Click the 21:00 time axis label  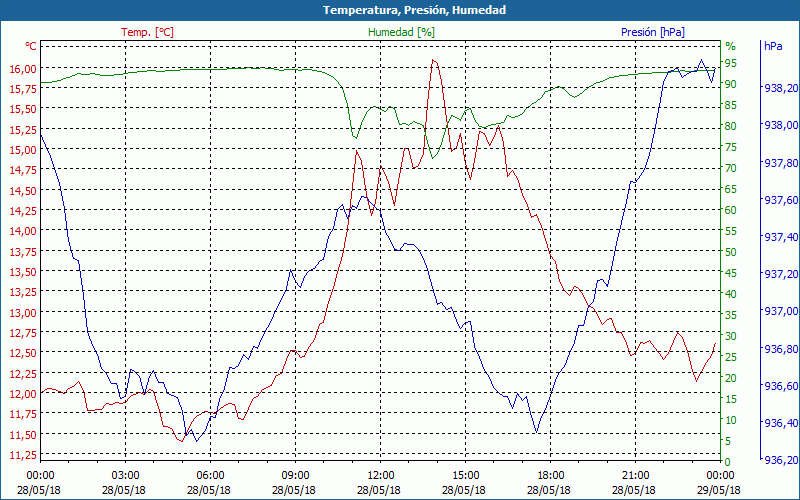[636, 476]
